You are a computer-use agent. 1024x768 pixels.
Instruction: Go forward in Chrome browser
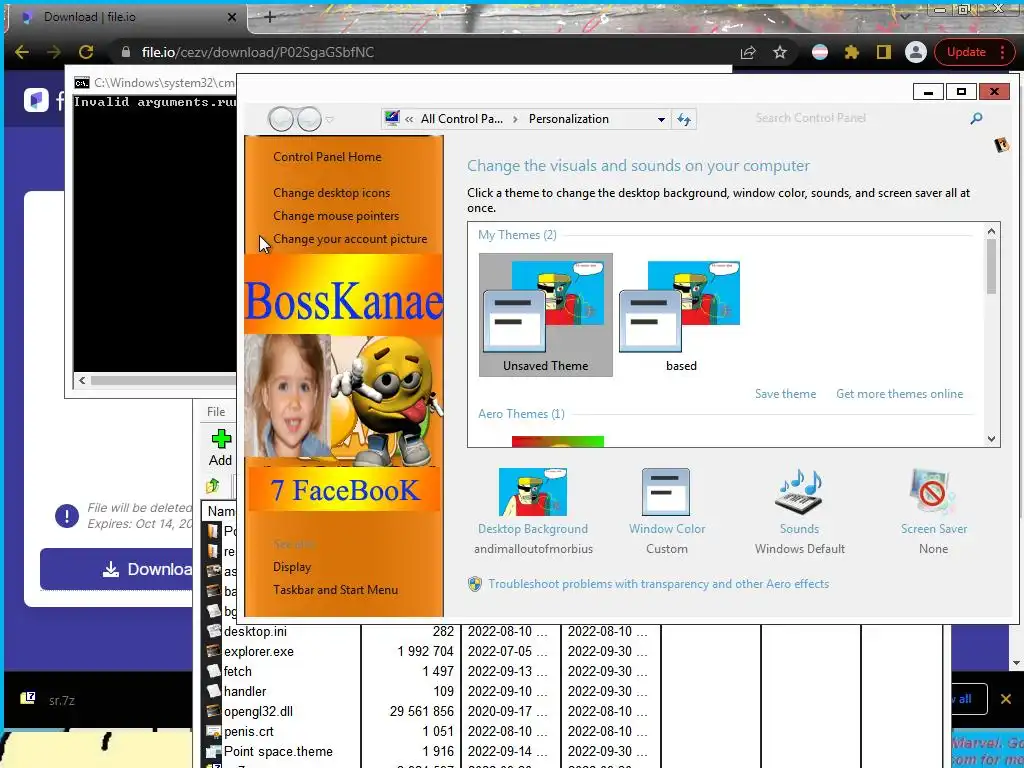(x=54, y=52)
